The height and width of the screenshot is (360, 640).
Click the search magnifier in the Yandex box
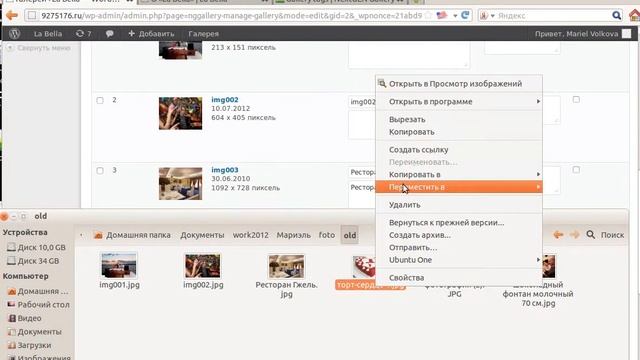616,16
